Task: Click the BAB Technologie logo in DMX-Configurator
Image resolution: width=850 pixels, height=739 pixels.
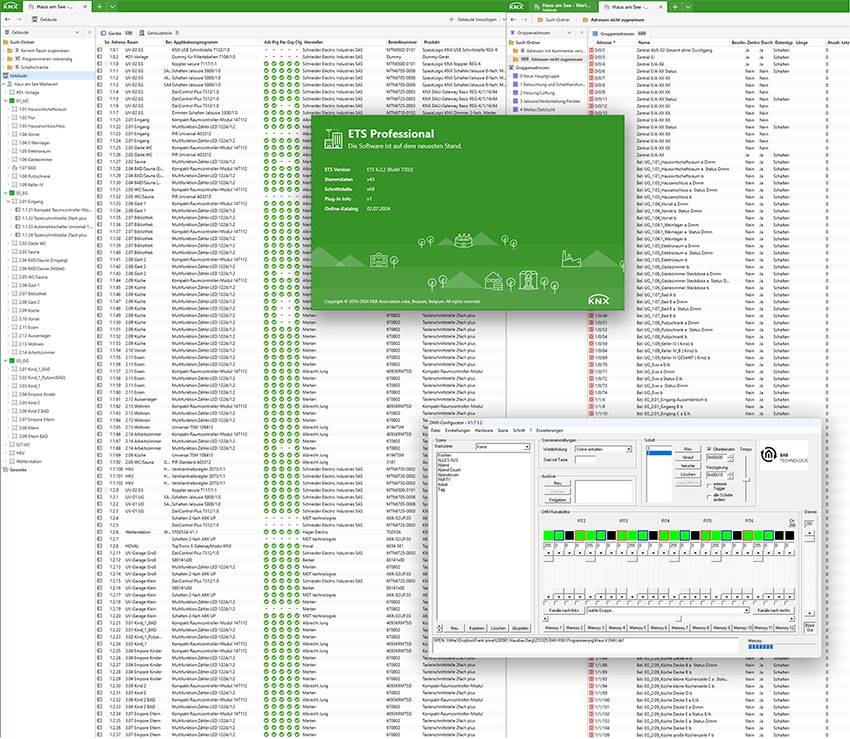Action: click(x=784, y=455)
